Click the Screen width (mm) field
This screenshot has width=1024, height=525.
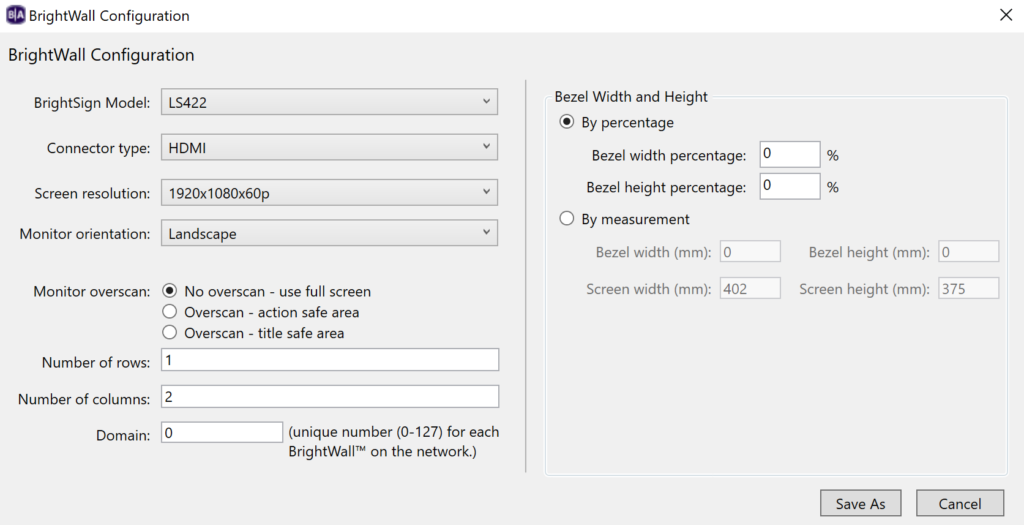(x=750, y=288)
